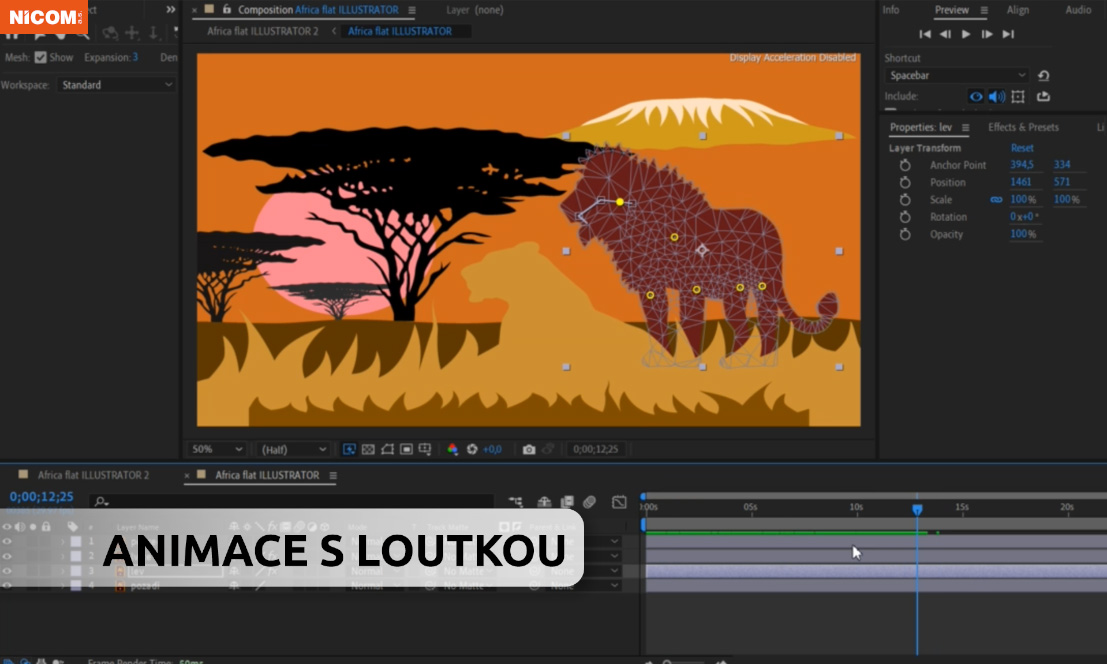
Task: Expand hidden tools with double chevron
Action: coord(170,10)
